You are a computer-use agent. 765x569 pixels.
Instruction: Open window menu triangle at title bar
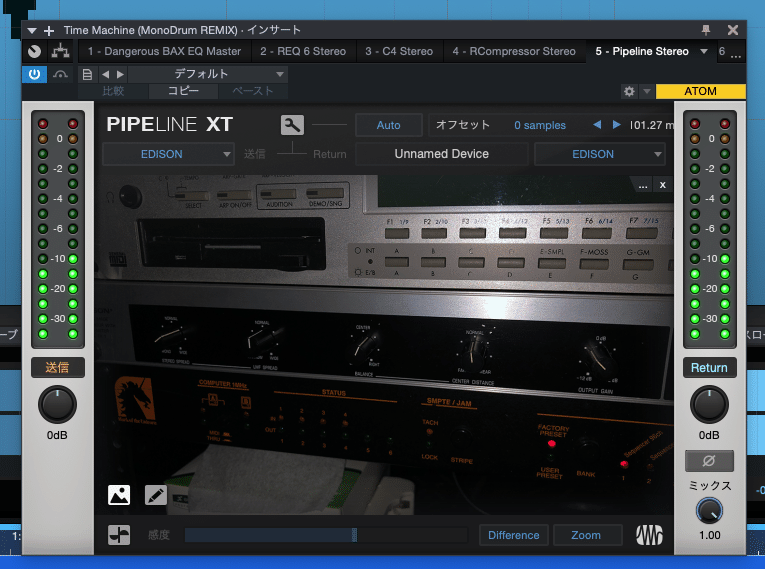[x=32, y=31]
